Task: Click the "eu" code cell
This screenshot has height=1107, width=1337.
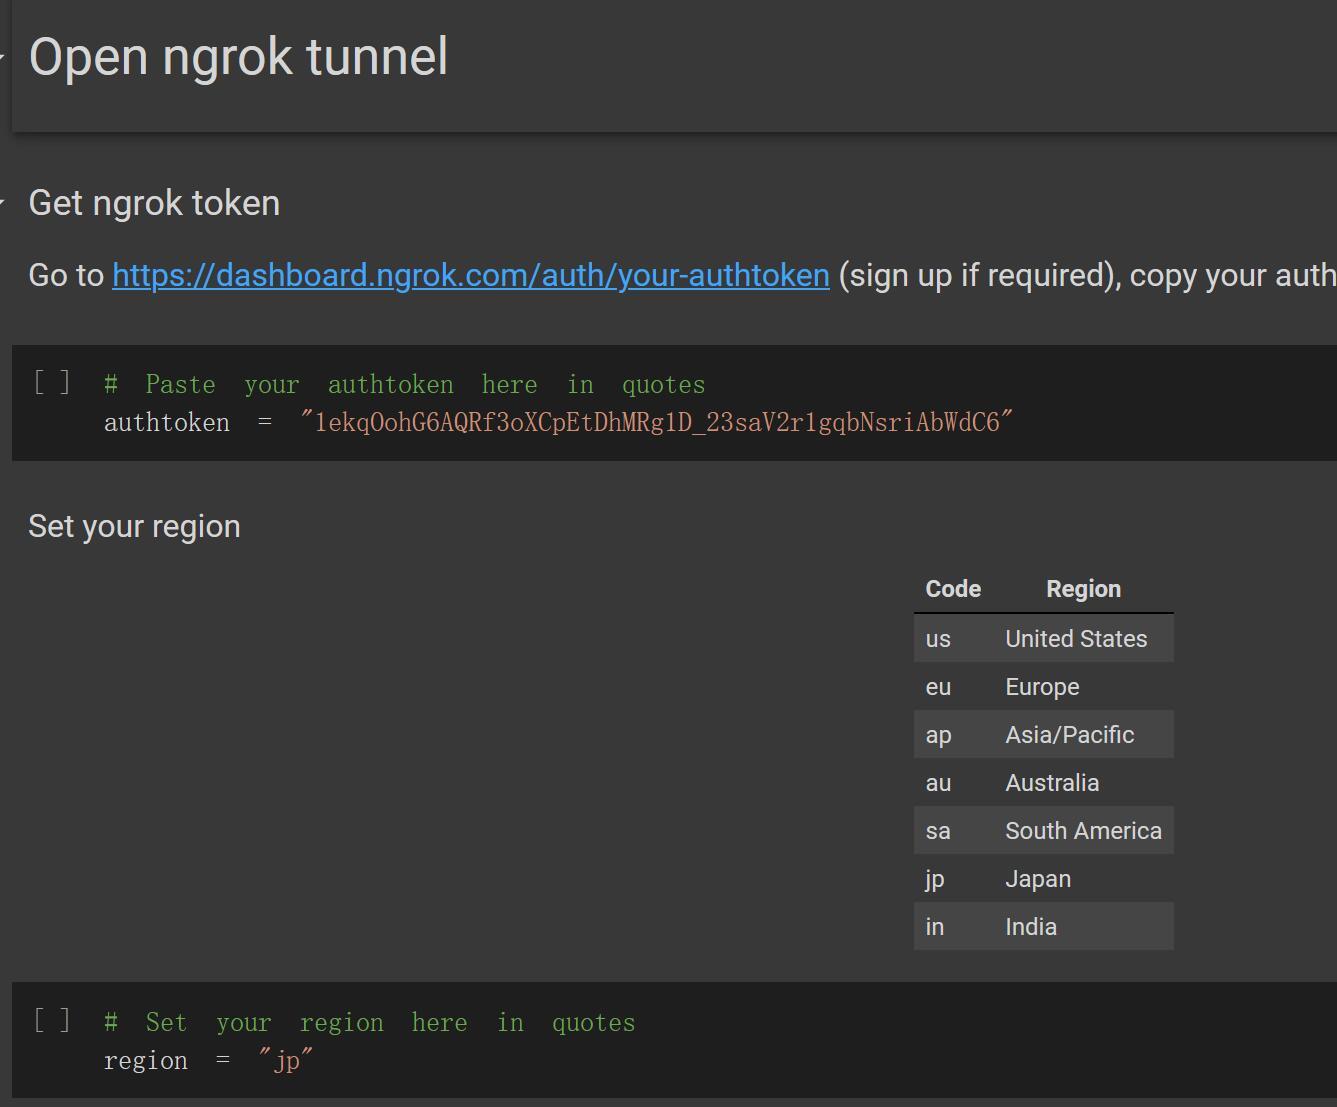Action: coord(938,687)
